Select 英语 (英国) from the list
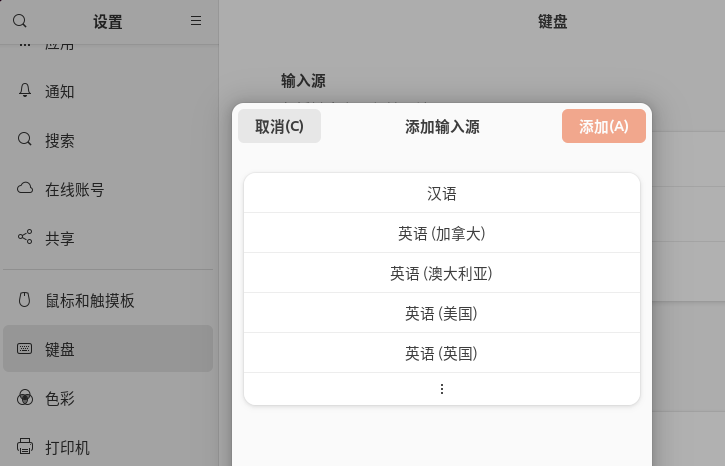The height and width of the screenshot is (466, 725). click(442, 353)
